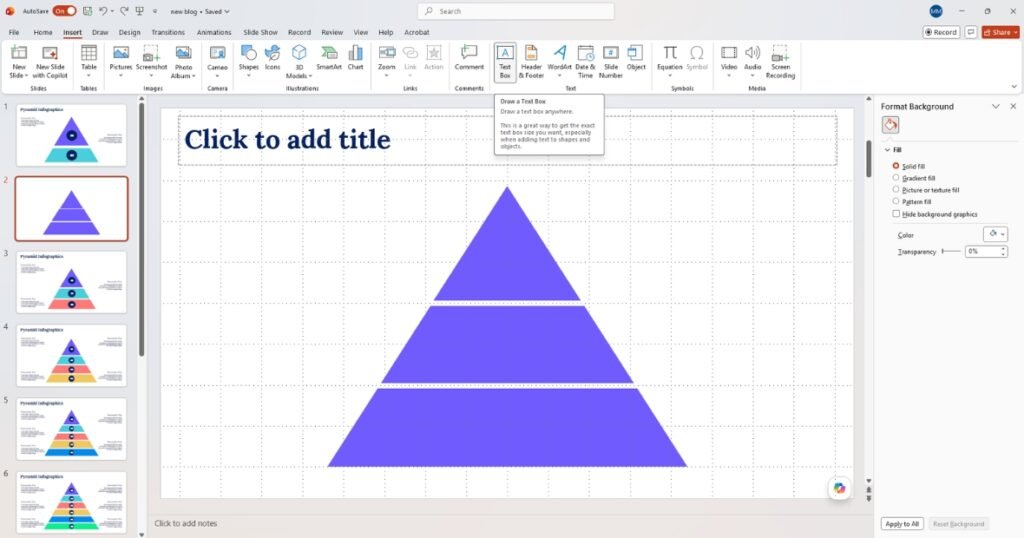
Task: Switch to the Animations tab
Action: [x=214, y=32]
